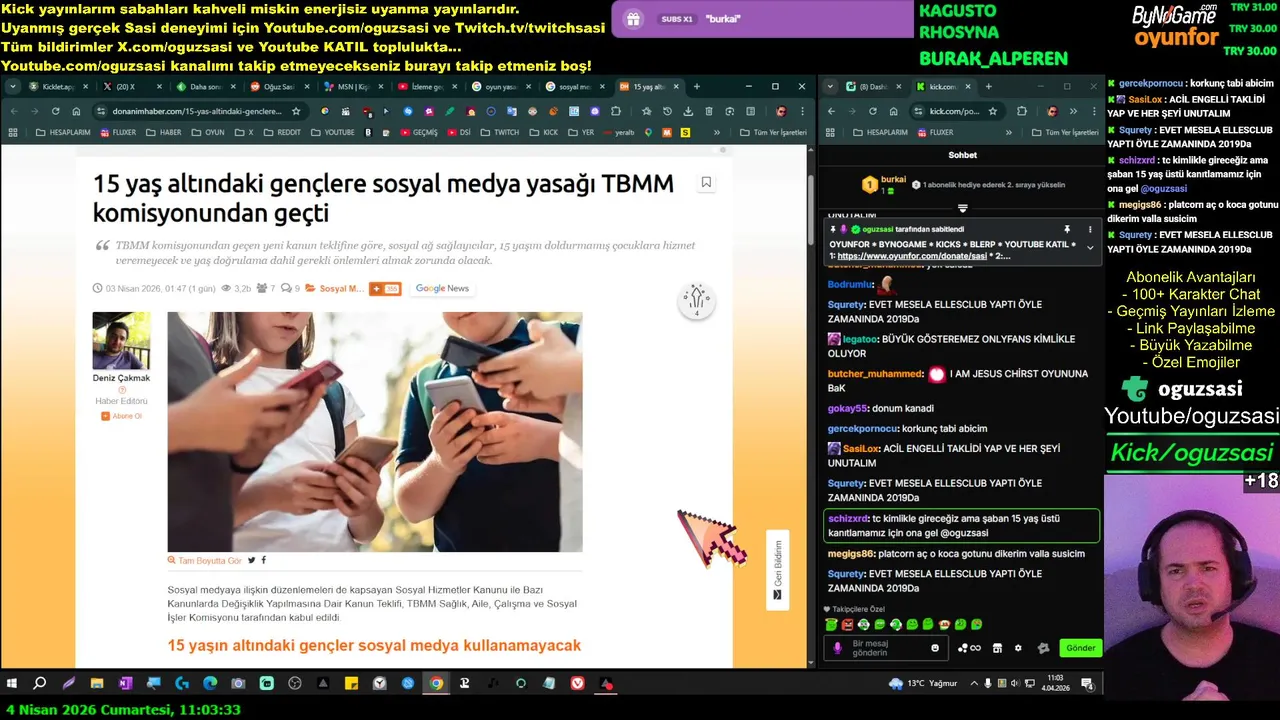Show hidden system tray icons
The image size is (1280, 720).
tap(974, 684)
